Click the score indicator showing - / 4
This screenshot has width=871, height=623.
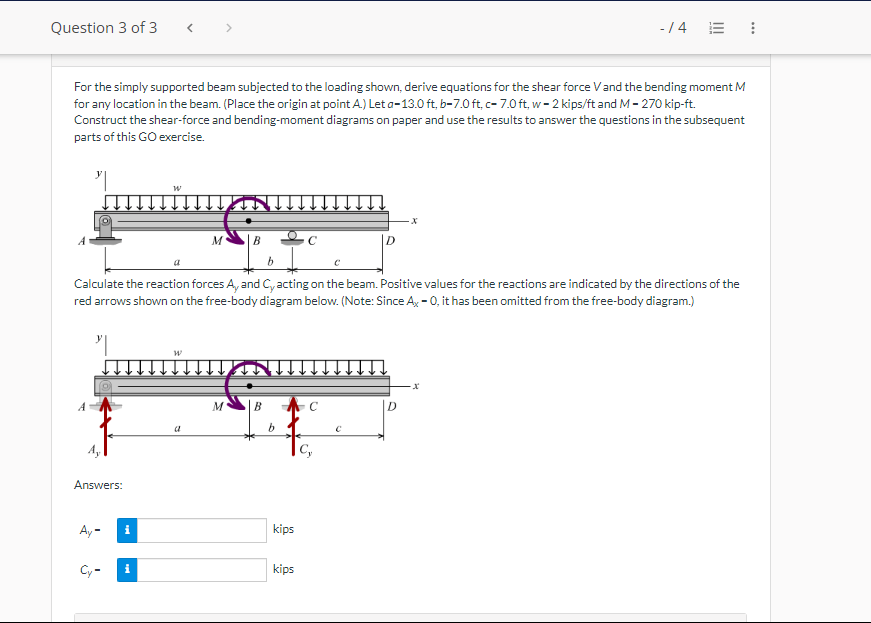coord(675,27)
